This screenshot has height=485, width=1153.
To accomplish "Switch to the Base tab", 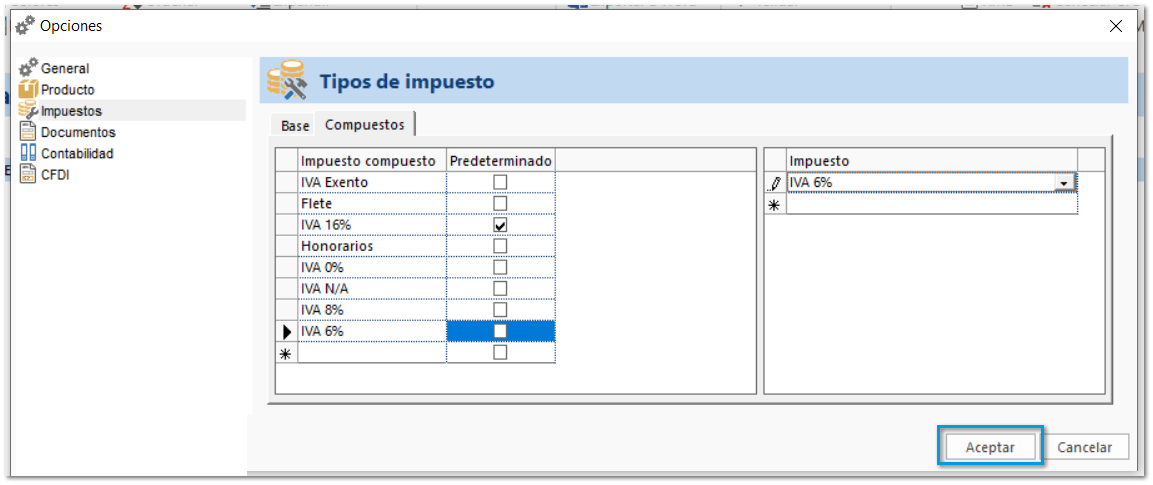I will 295,126.
